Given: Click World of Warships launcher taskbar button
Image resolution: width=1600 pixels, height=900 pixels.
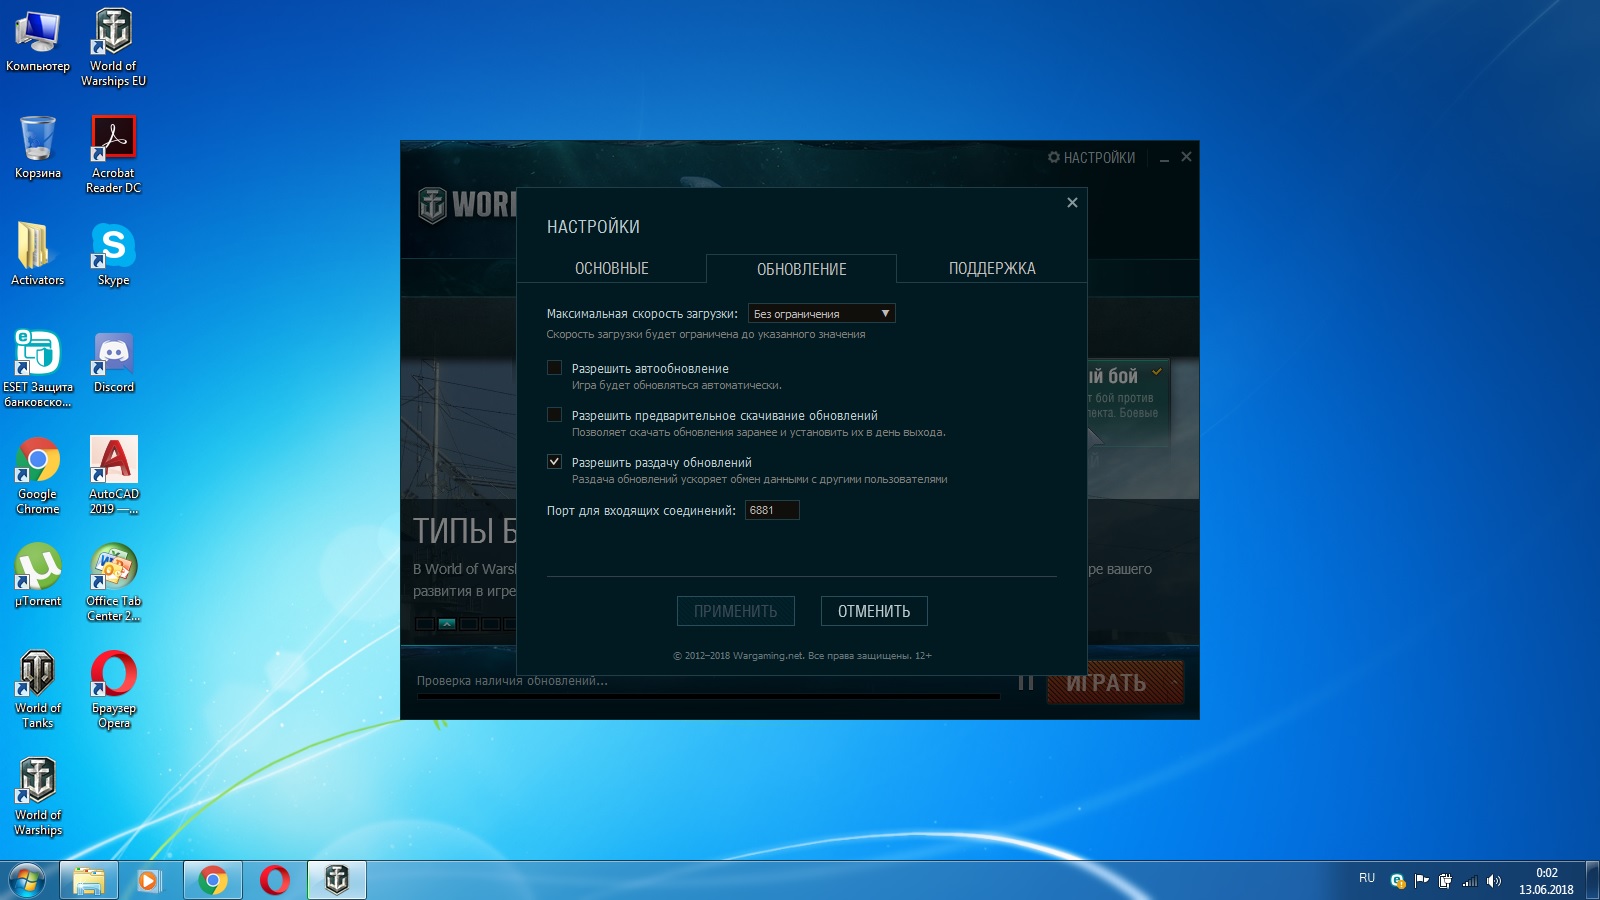Looking at the screenshot, I should coord(337,880).
